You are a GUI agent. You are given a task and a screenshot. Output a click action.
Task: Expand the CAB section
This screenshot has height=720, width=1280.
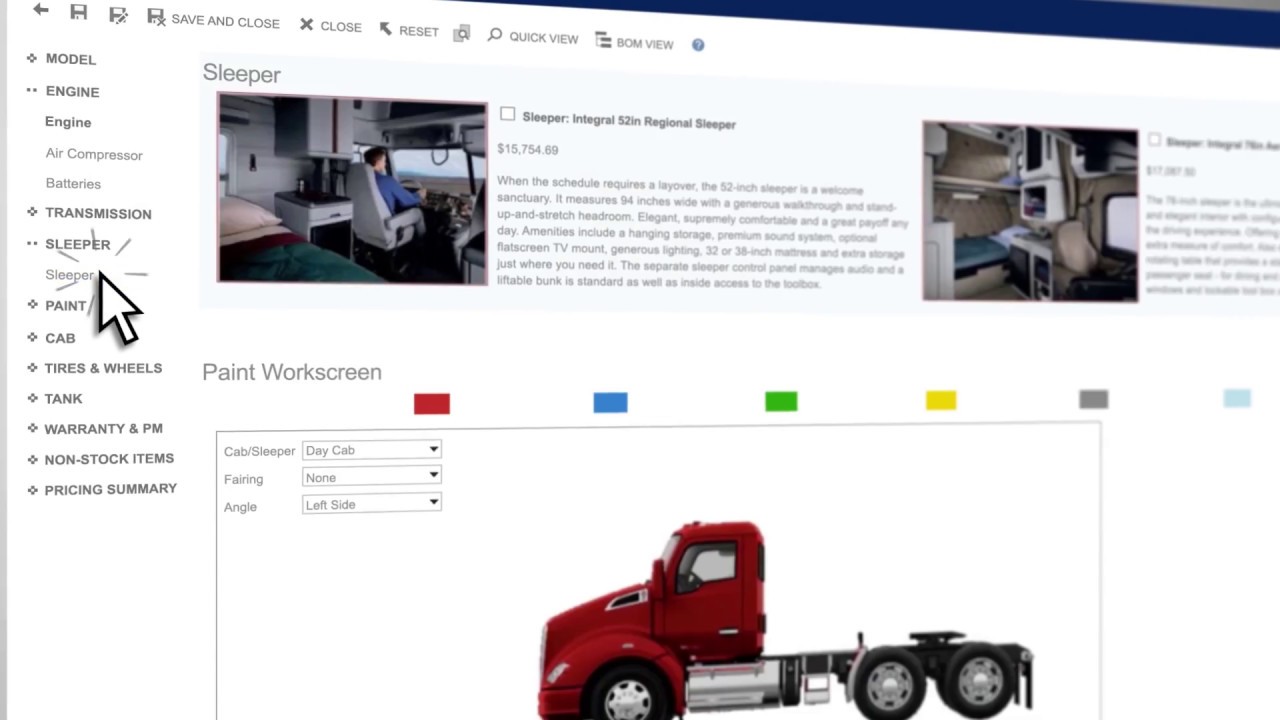[51, 338]
